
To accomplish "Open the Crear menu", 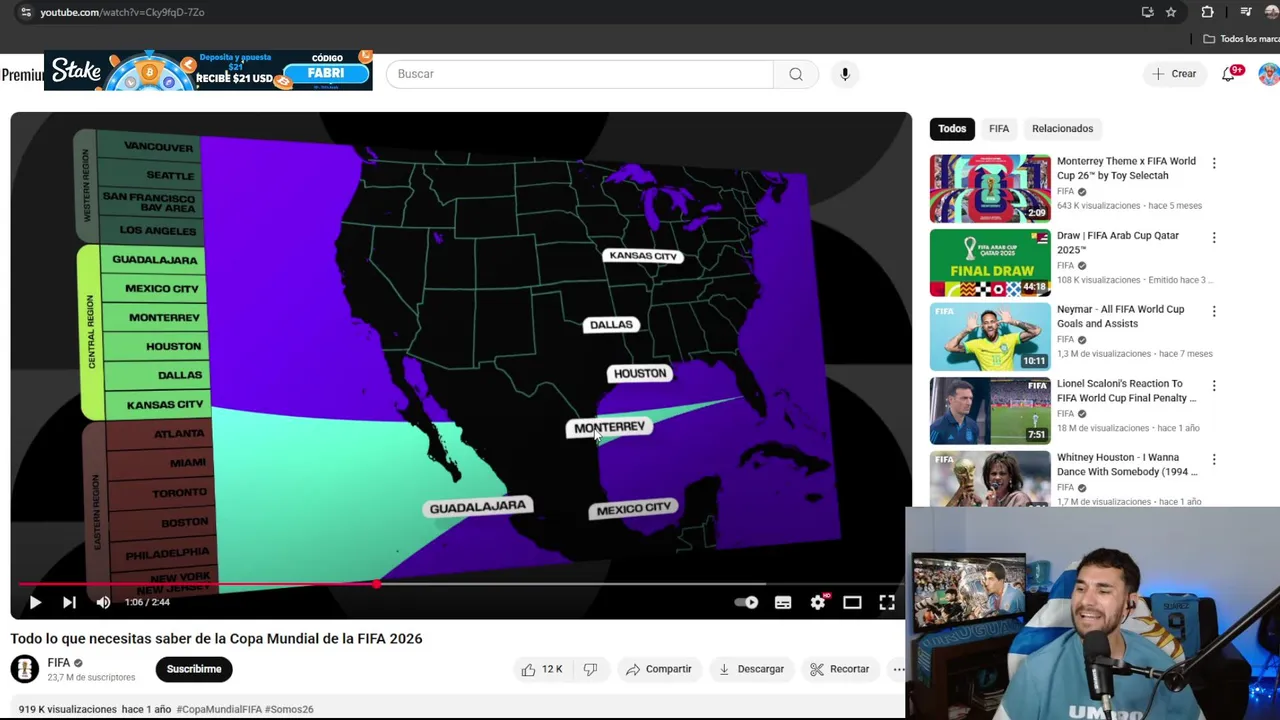I will point(1174,74).
